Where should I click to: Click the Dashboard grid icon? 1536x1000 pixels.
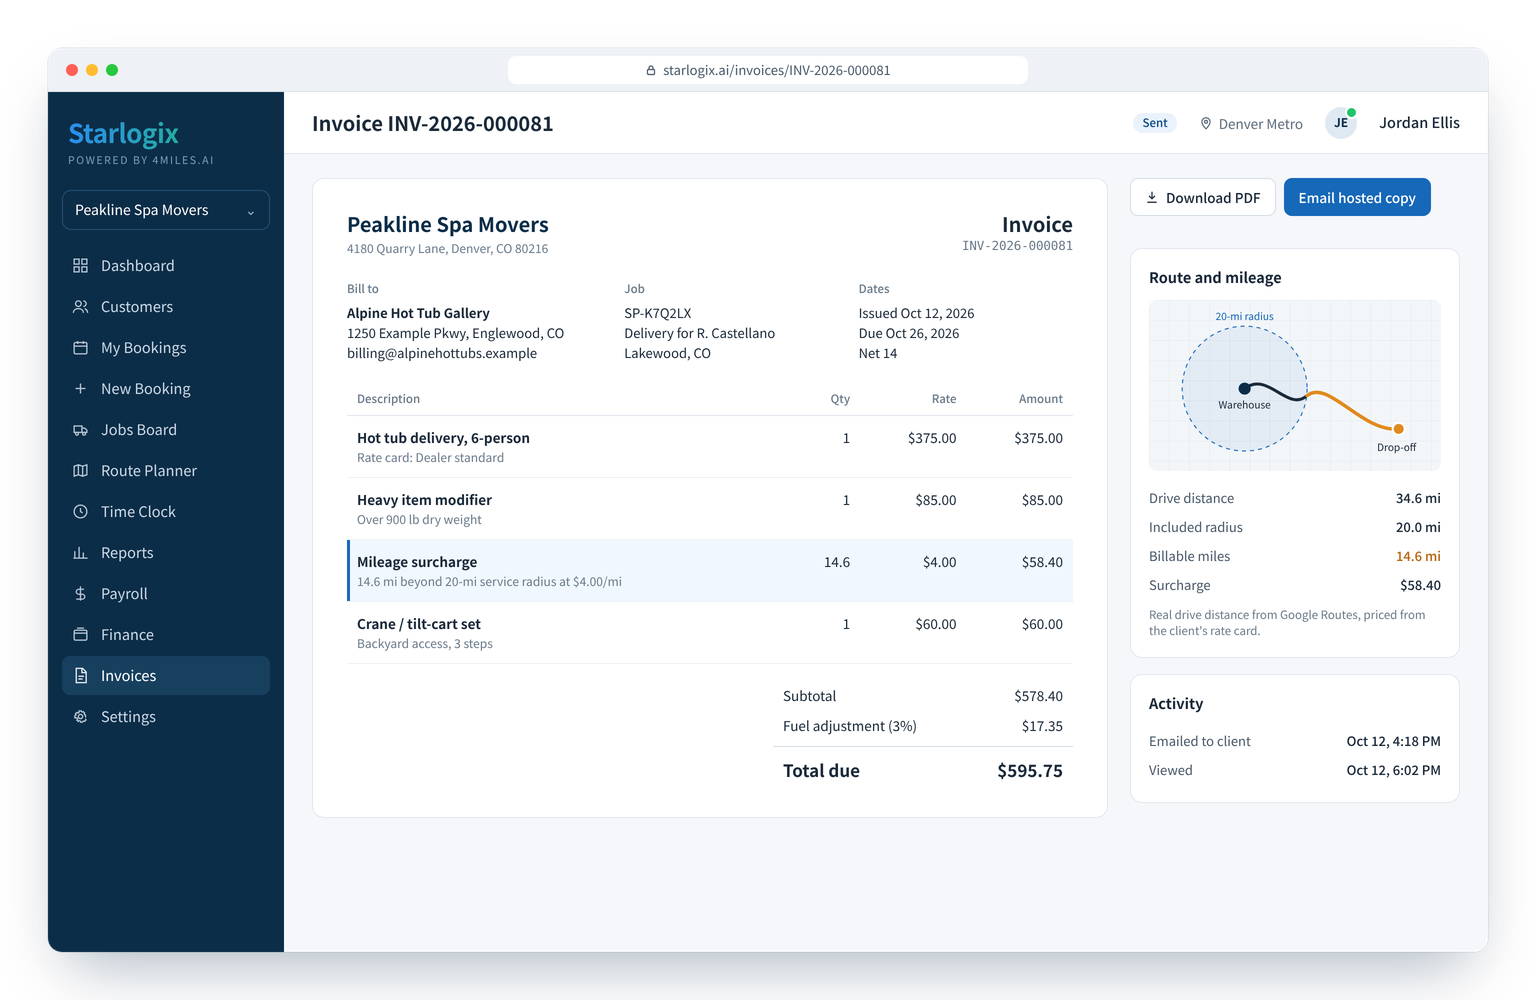81,266
